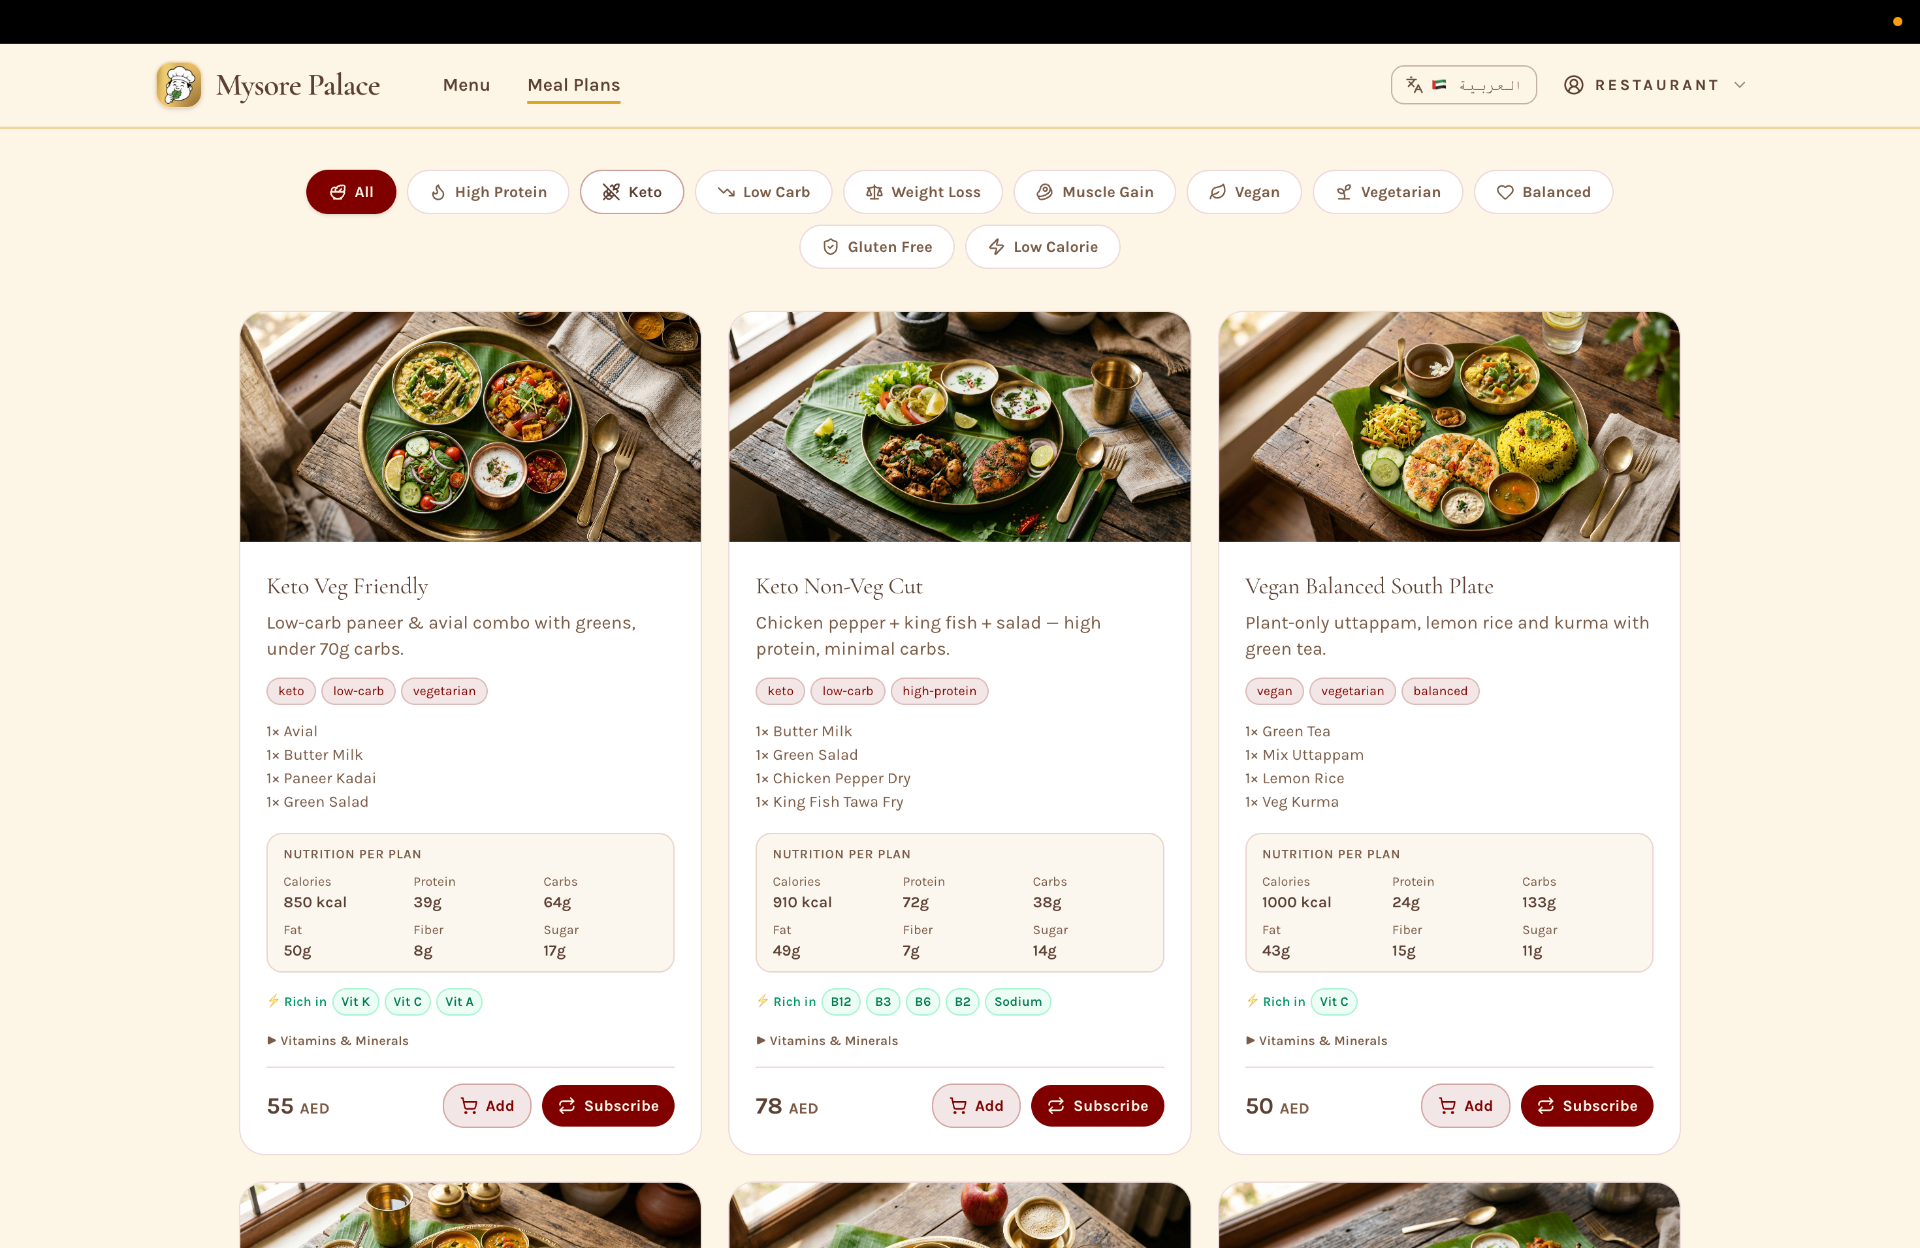Screen dimensions: 1920x1248
Task: Enable the Vegan filter
Action: pyautogui.click(x=1244, y=192)
